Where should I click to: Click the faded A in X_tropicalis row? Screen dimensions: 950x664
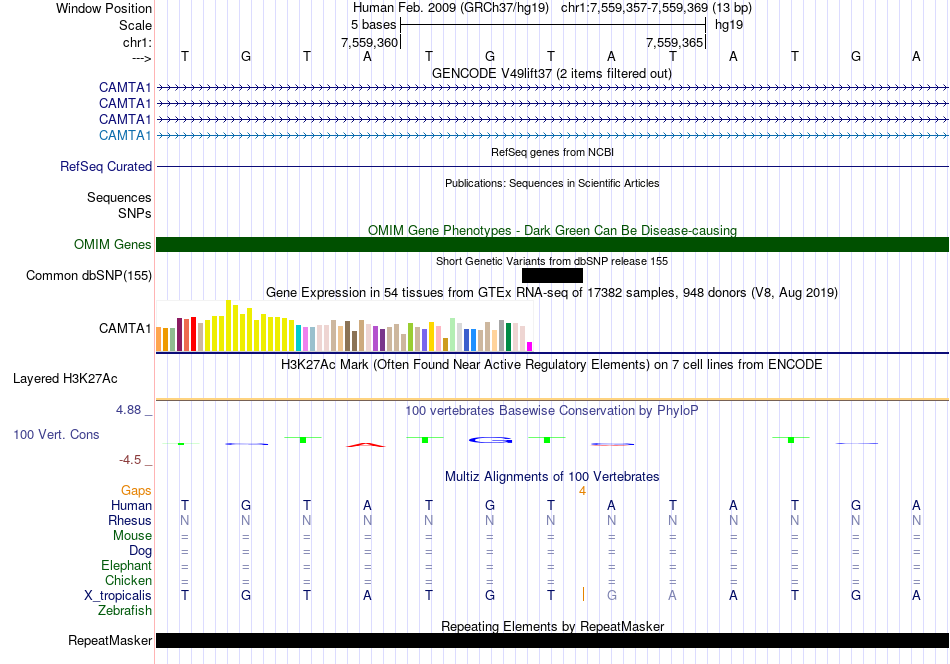coord(673,596)
